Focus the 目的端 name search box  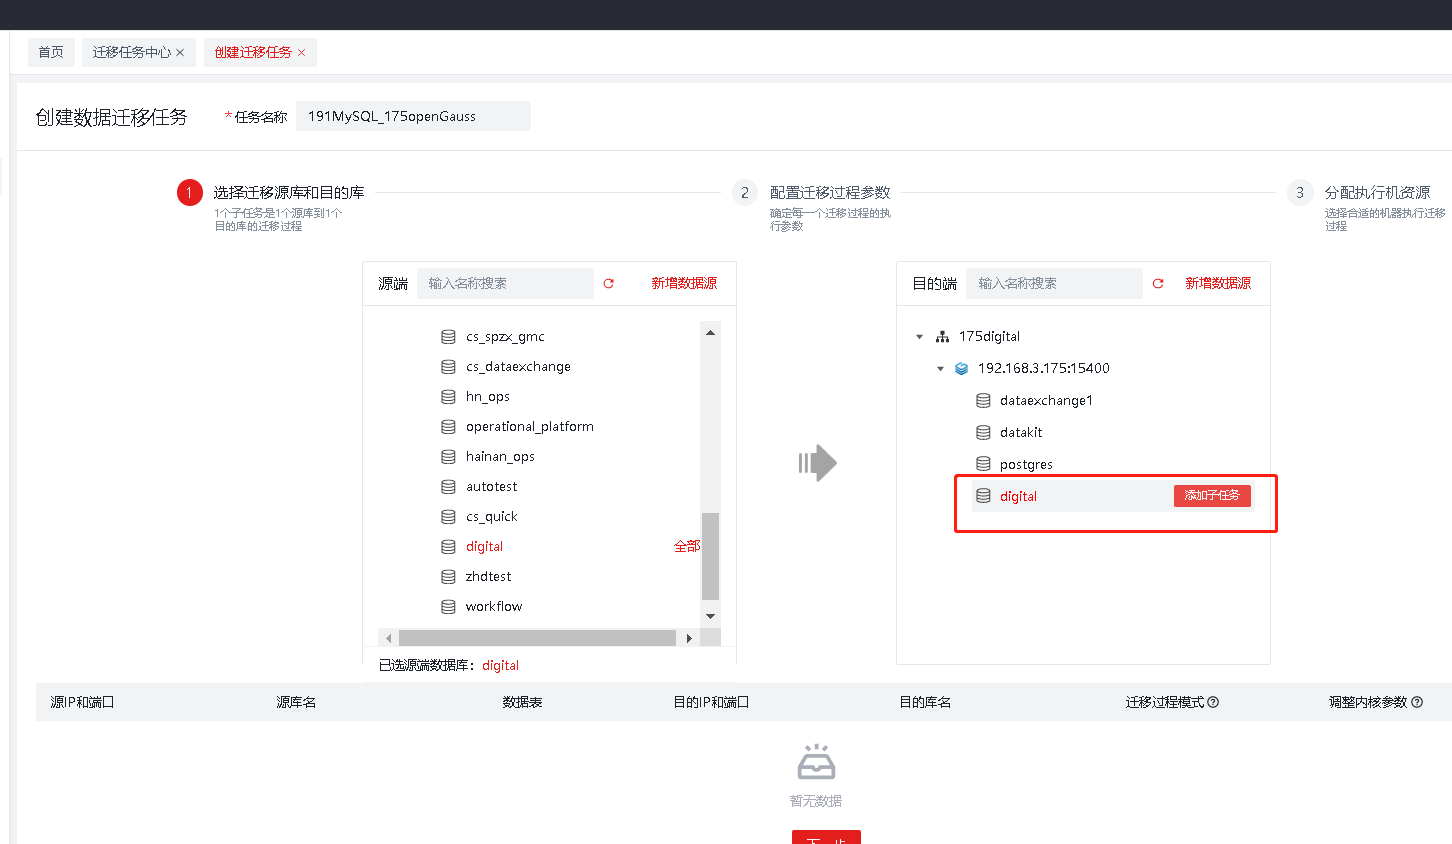coord(1054,284)
